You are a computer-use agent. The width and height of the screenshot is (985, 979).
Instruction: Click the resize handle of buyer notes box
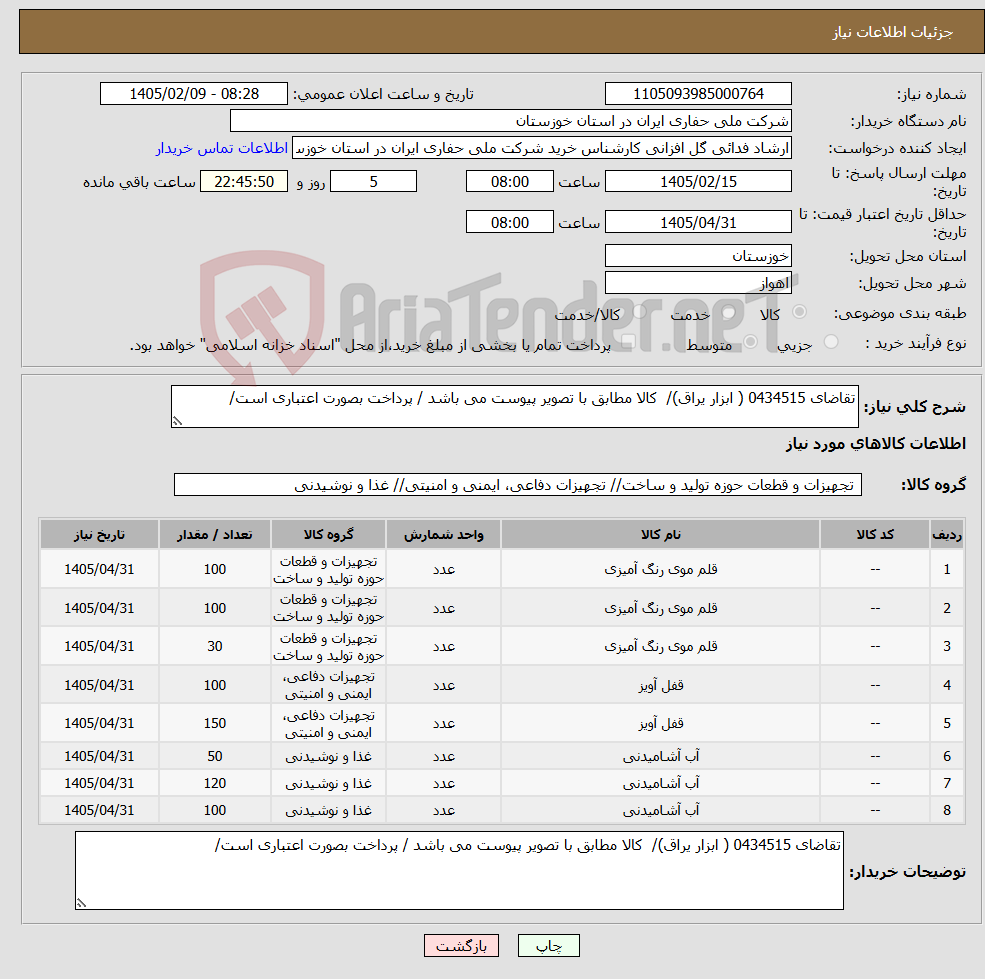(81, 903)
